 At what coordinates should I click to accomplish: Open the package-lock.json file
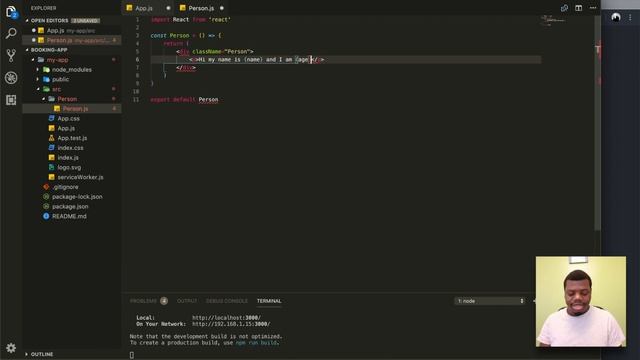pyautogui.click(x=77, y=197)
